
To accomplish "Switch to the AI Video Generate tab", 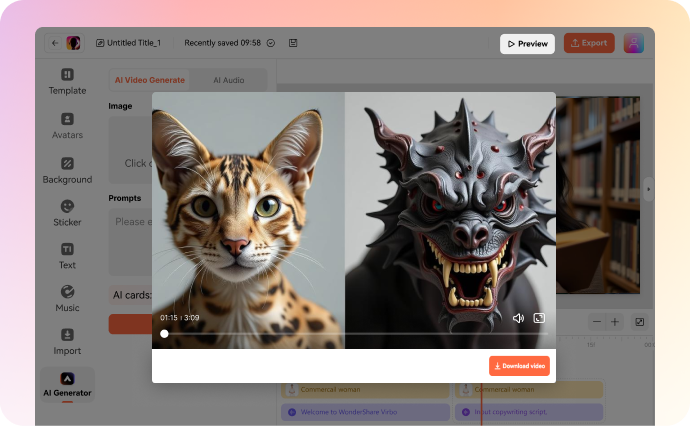I will coord(150,80).
